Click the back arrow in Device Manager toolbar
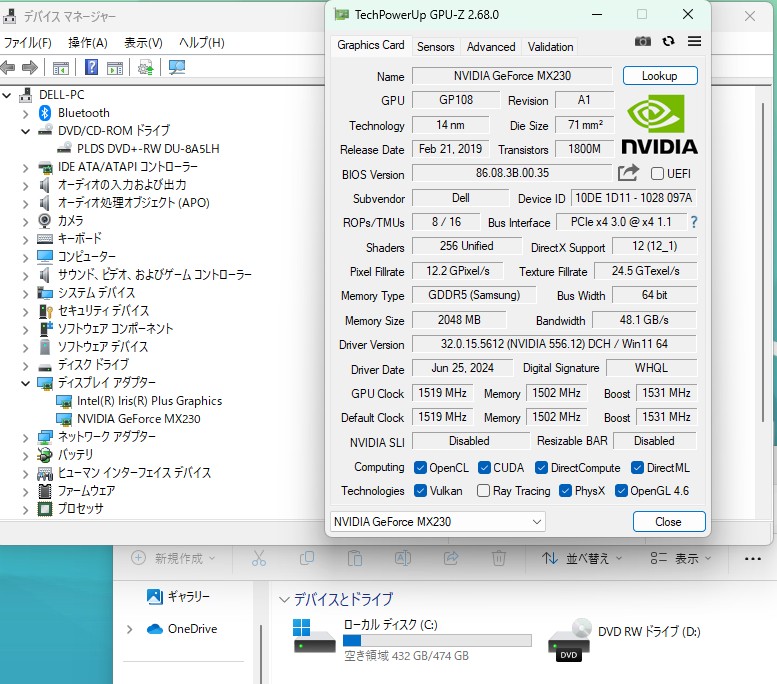The width and height of the screenshot is (777, 684). click(x=8, y=67)
